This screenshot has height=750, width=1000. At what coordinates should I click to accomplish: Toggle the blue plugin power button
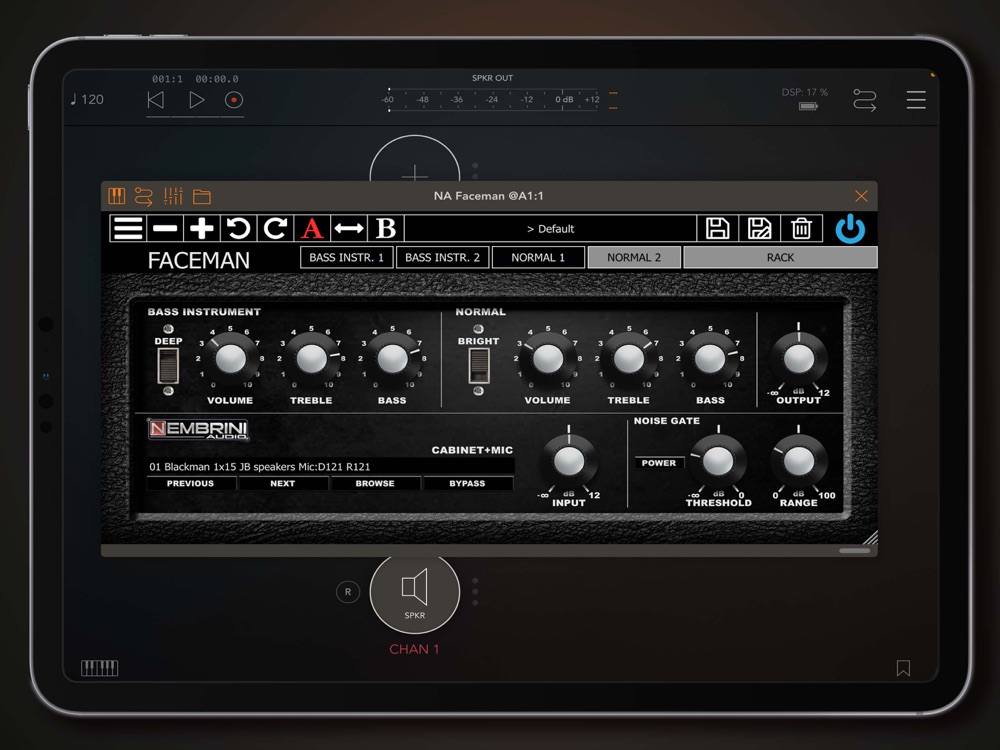[x=850, y=228]
